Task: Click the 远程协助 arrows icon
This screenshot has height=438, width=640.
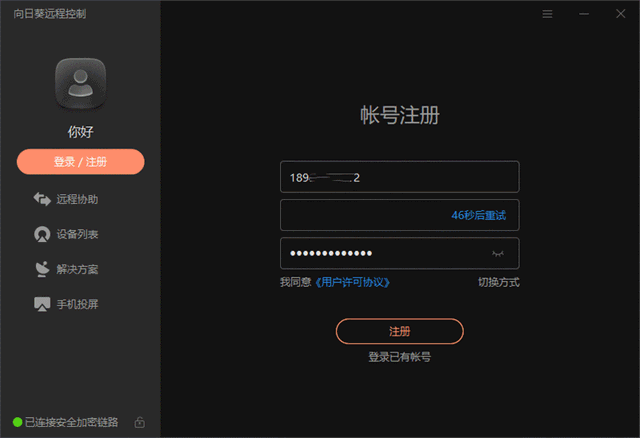Action: click(x=42, y=199)
